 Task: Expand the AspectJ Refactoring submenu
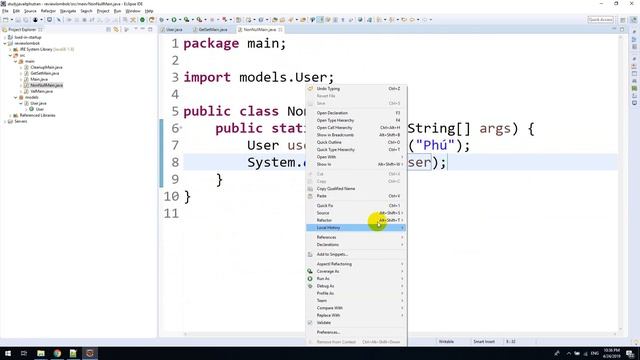pos(356,264)
